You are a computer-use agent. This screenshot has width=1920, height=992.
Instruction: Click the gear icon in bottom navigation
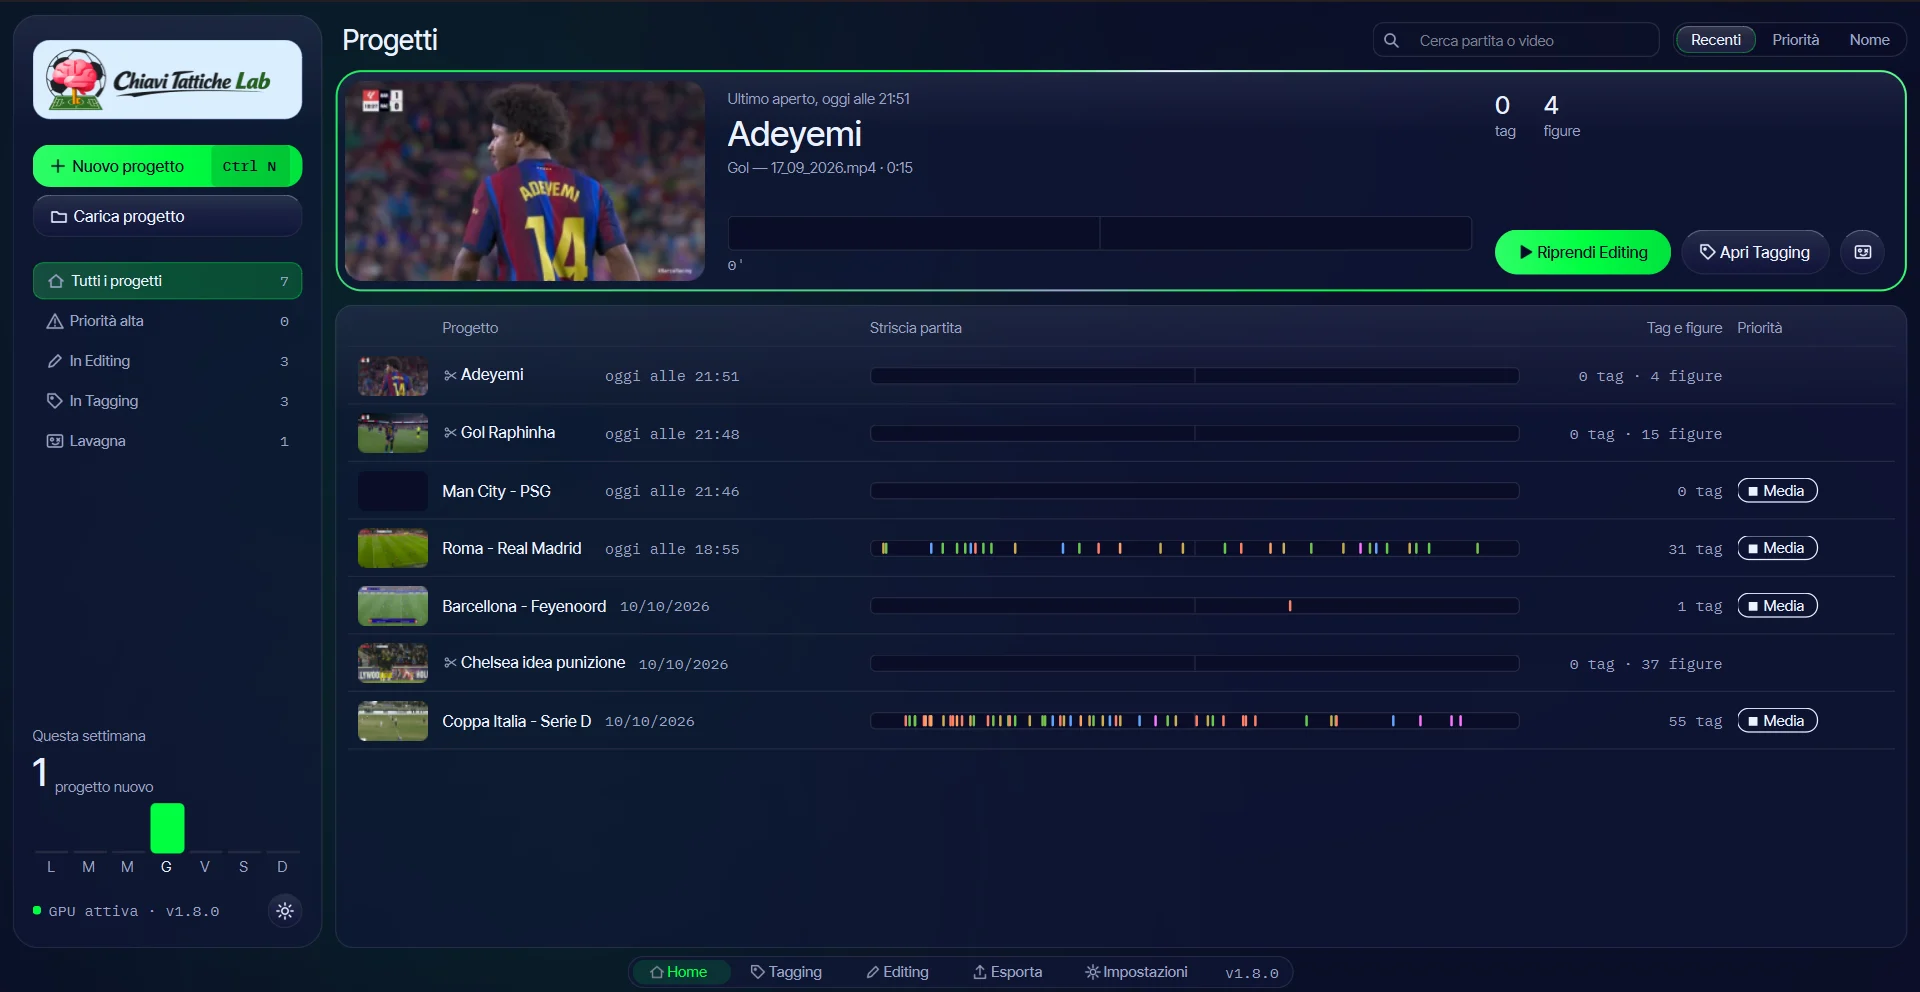(1093, 972)
